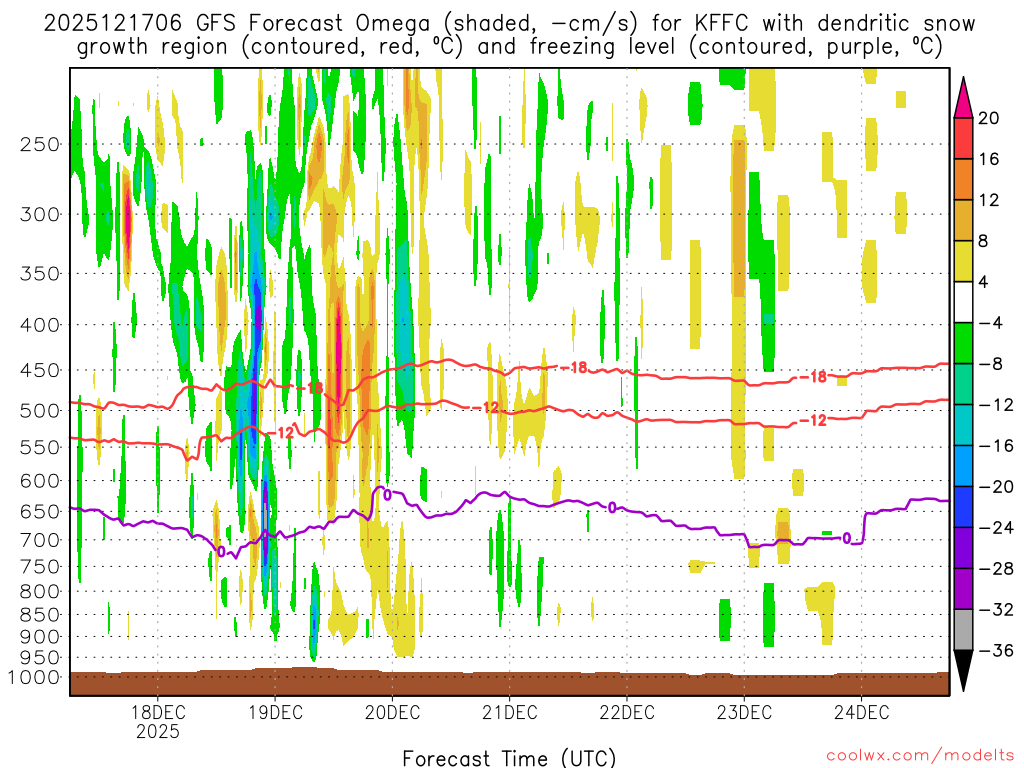Viewport: 1024px width, 768px height.
Task: Select the 'Forecast Time (UTC)' axis label
Action: 509,758
